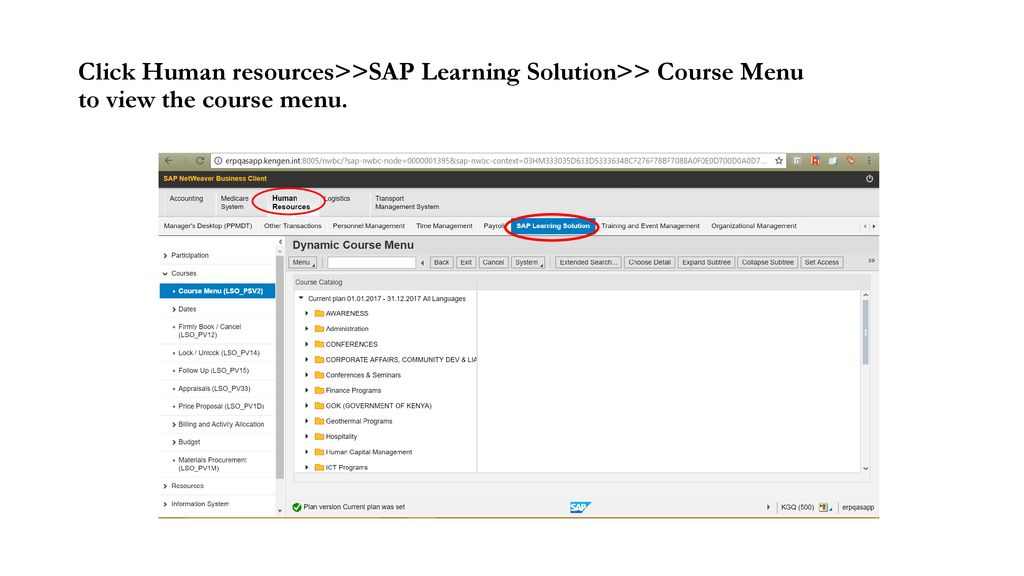Image resolution: width=1024 pixels, height=576 pixels.
Task: Click the orange tag extension icon
Action: click(x=850, y=161)
